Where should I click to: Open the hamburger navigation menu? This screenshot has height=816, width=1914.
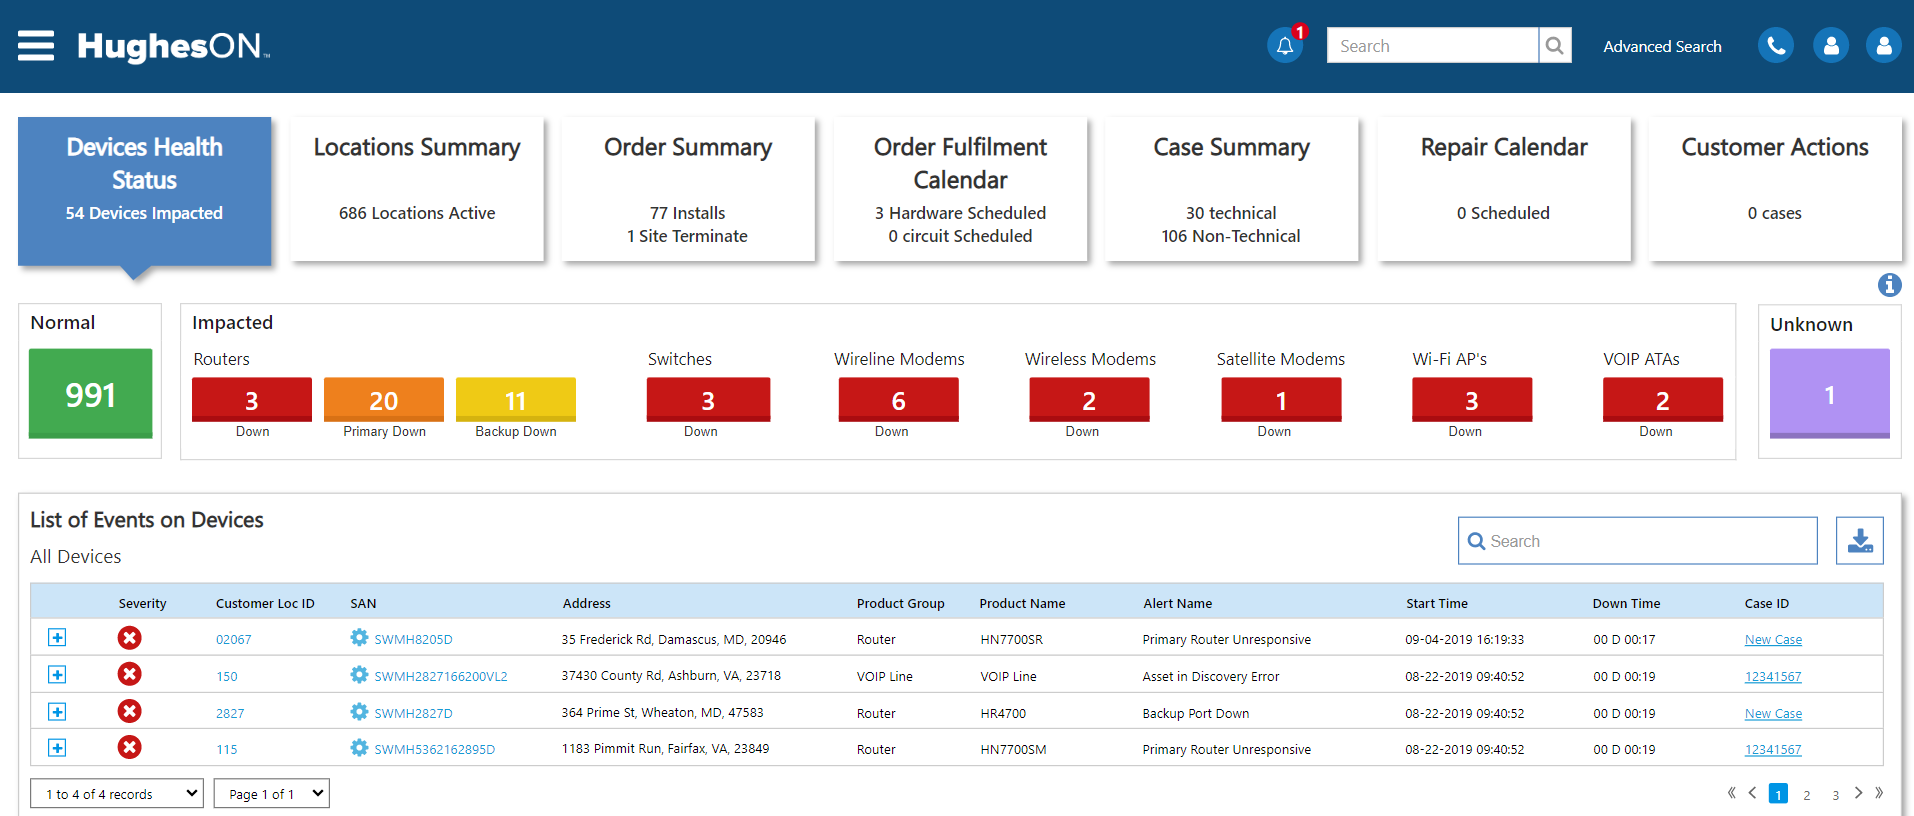point(36,46)
